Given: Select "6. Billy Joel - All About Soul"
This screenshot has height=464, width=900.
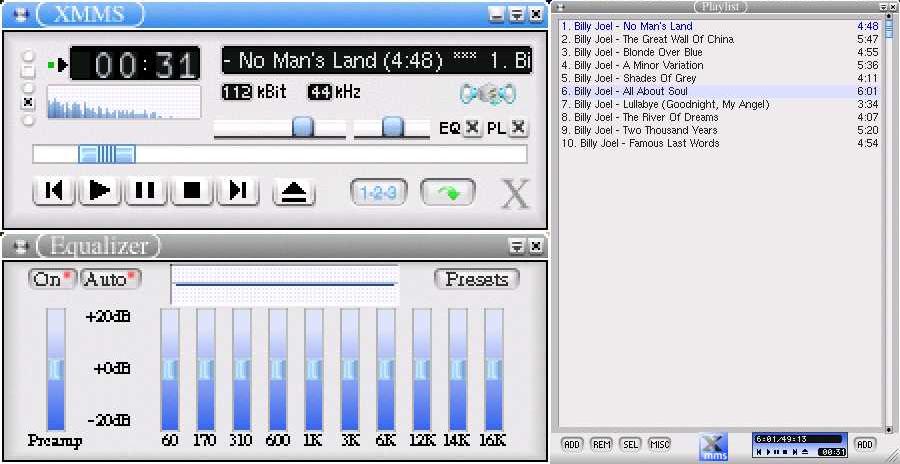Looking at the screenshot, I should 720,91.
